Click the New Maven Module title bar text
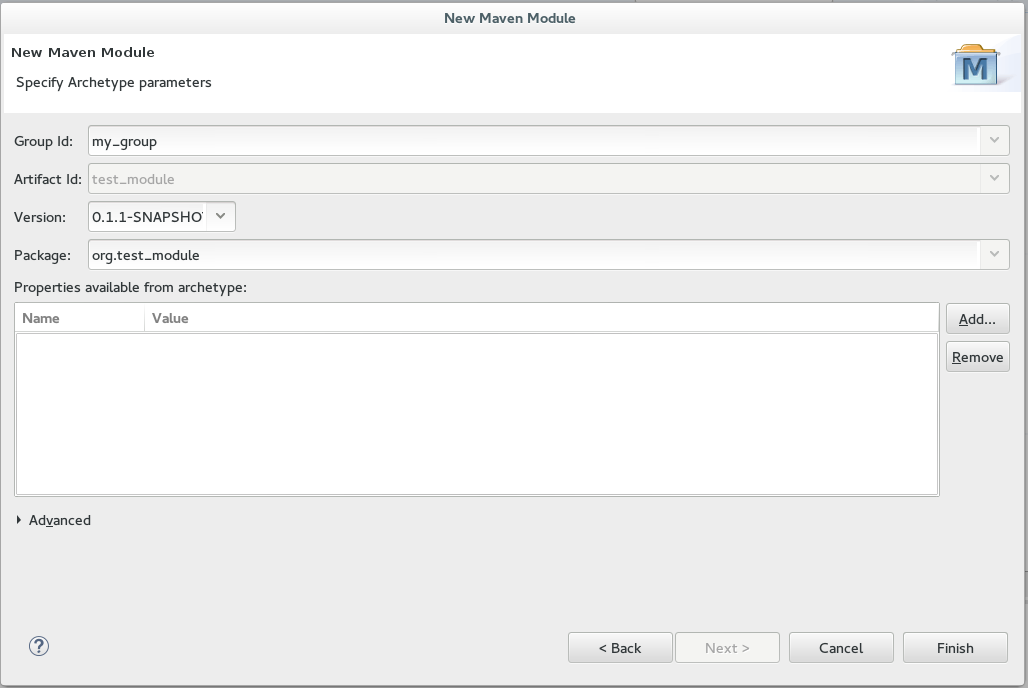This screenshot has width=1028, height=688. [509, 18]
